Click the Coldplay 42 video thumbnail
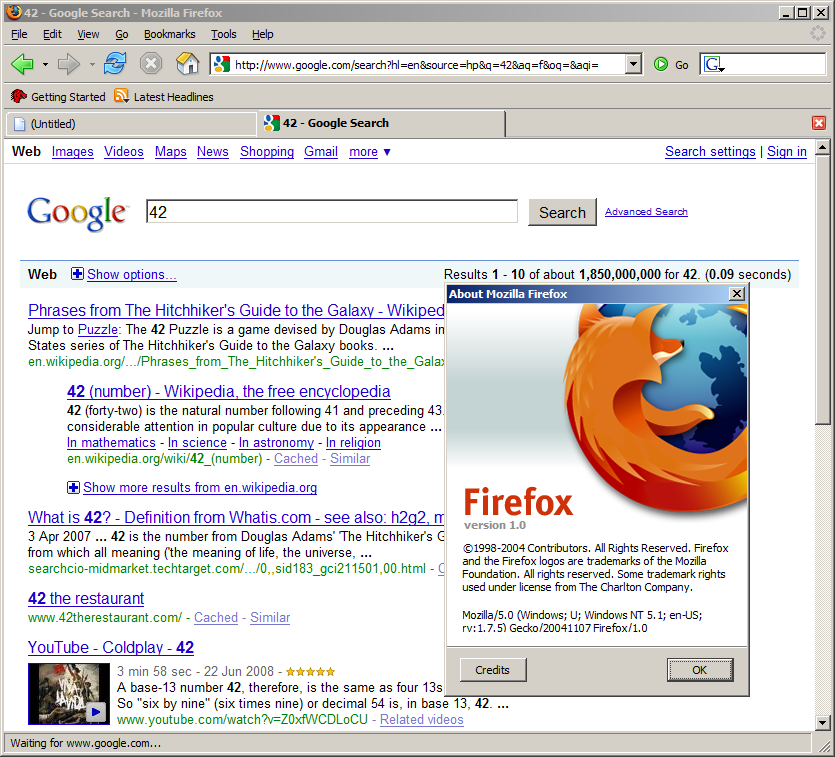This screenshot has width=835, height=757. (68, 694)
